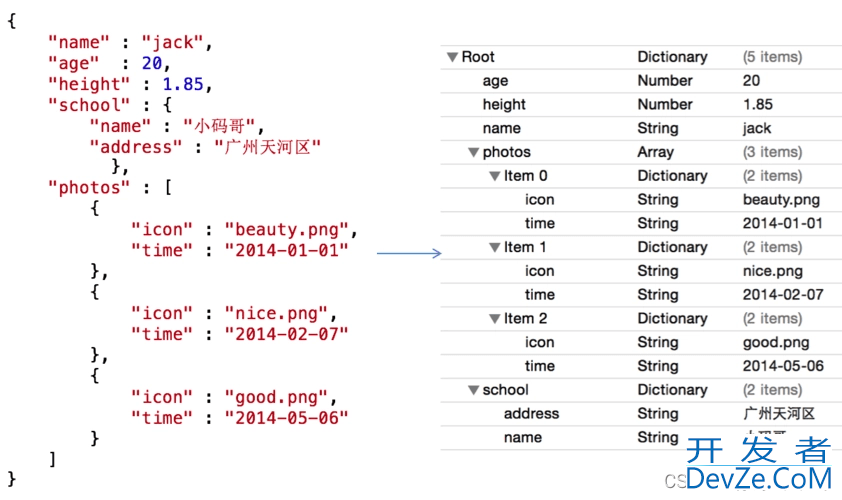Click "age" key in the JSON code

pos(73,63)
